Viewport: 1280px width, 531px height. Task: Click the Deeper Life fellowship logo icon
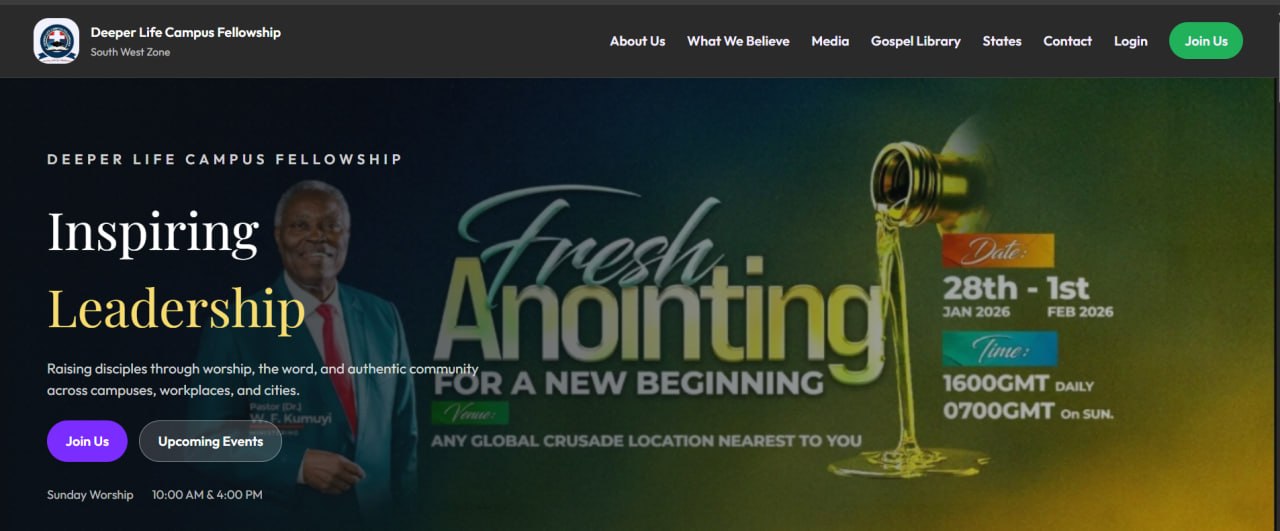pos(56,41)
